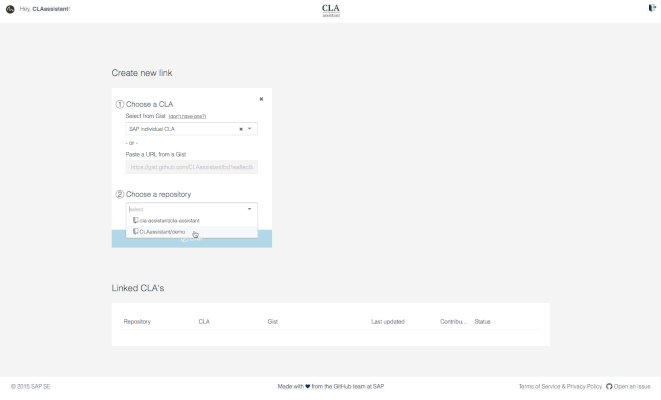Viewport: 661px width, 400px height.
Task: Click the Paste a Gist URL field
Action: click(x=191, y=166)
